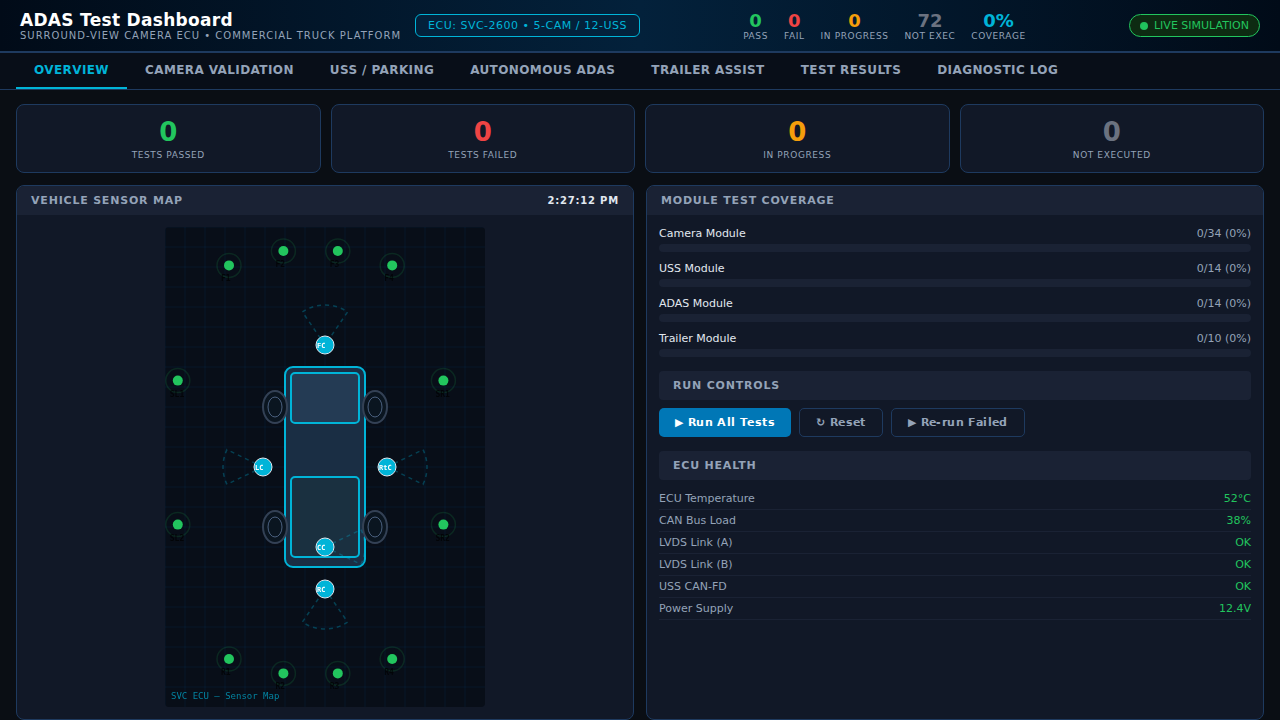
Task: Open the TRAILER ASSIST tab
Action: 707,70
